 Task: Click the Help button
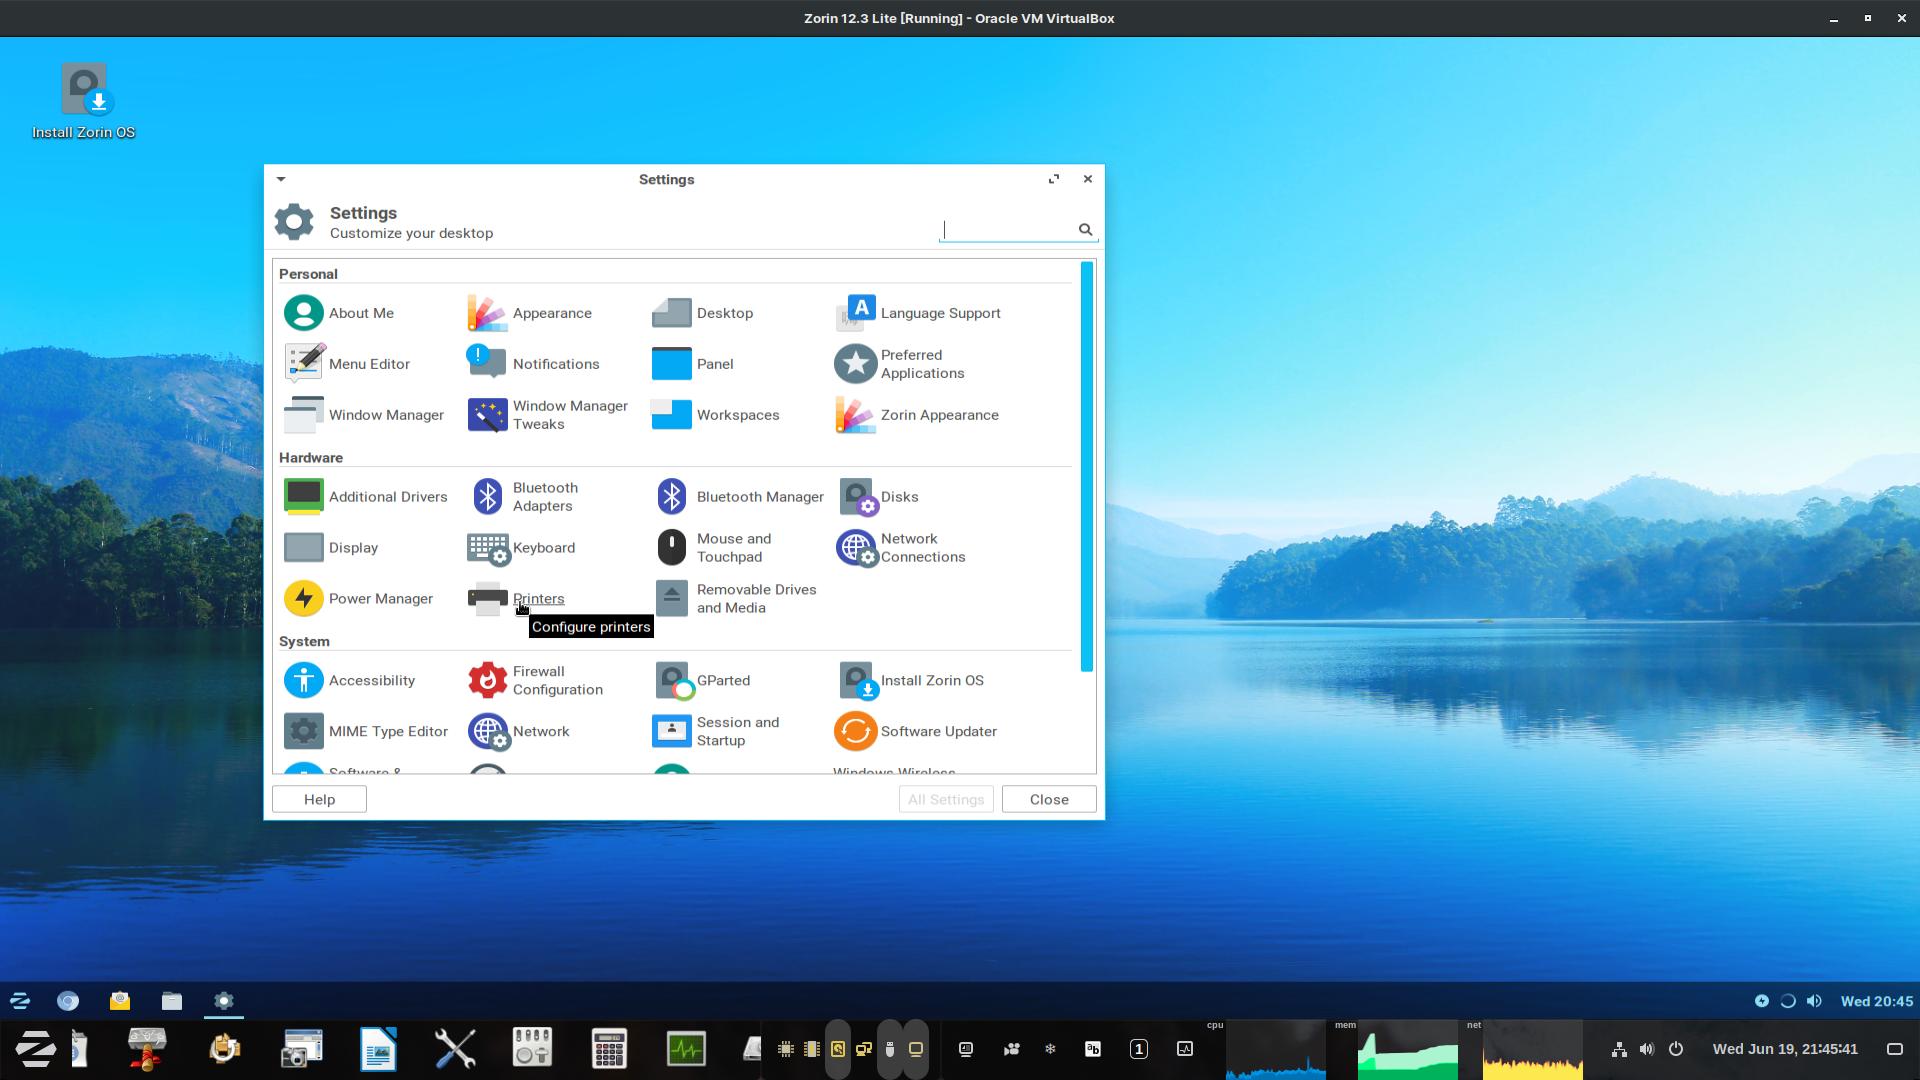coord(319,800)
